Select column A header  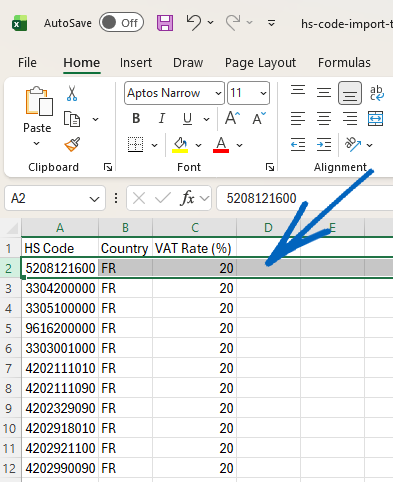coord(60,228)
